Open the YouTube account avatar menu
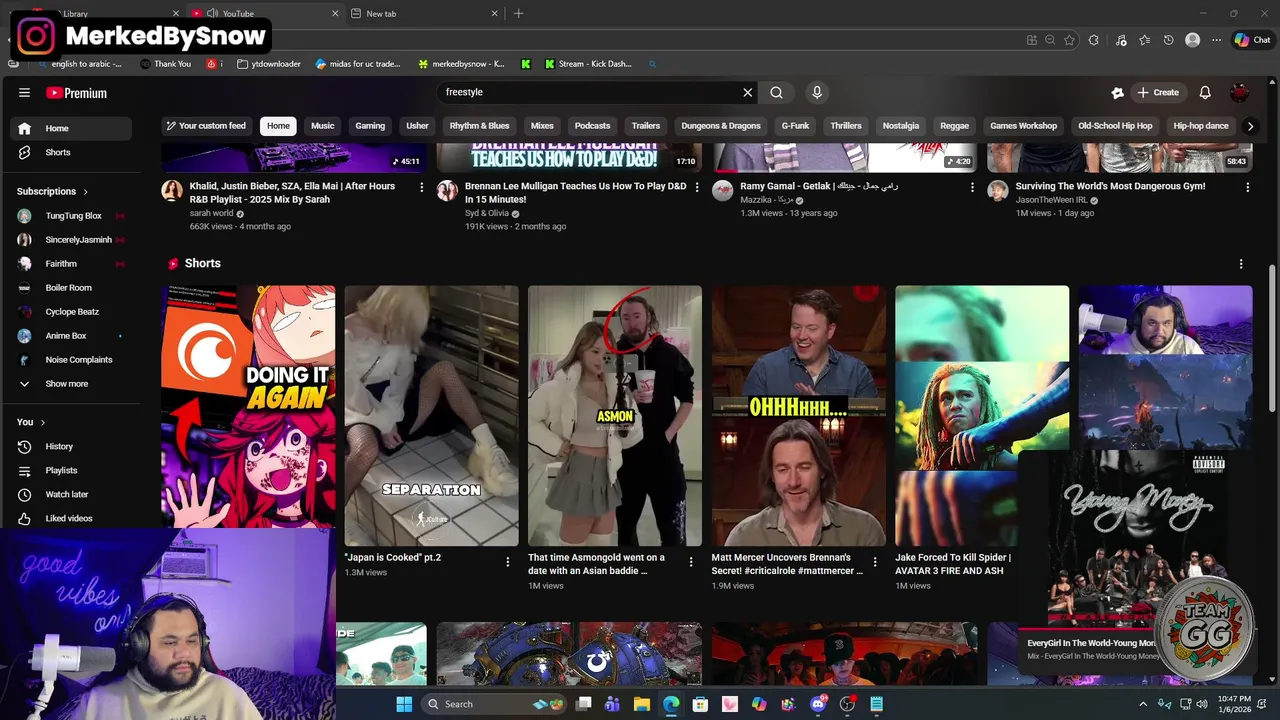Image resolution: width=1280 pixels, height=720 pixels. click(x=1240, y=92)
